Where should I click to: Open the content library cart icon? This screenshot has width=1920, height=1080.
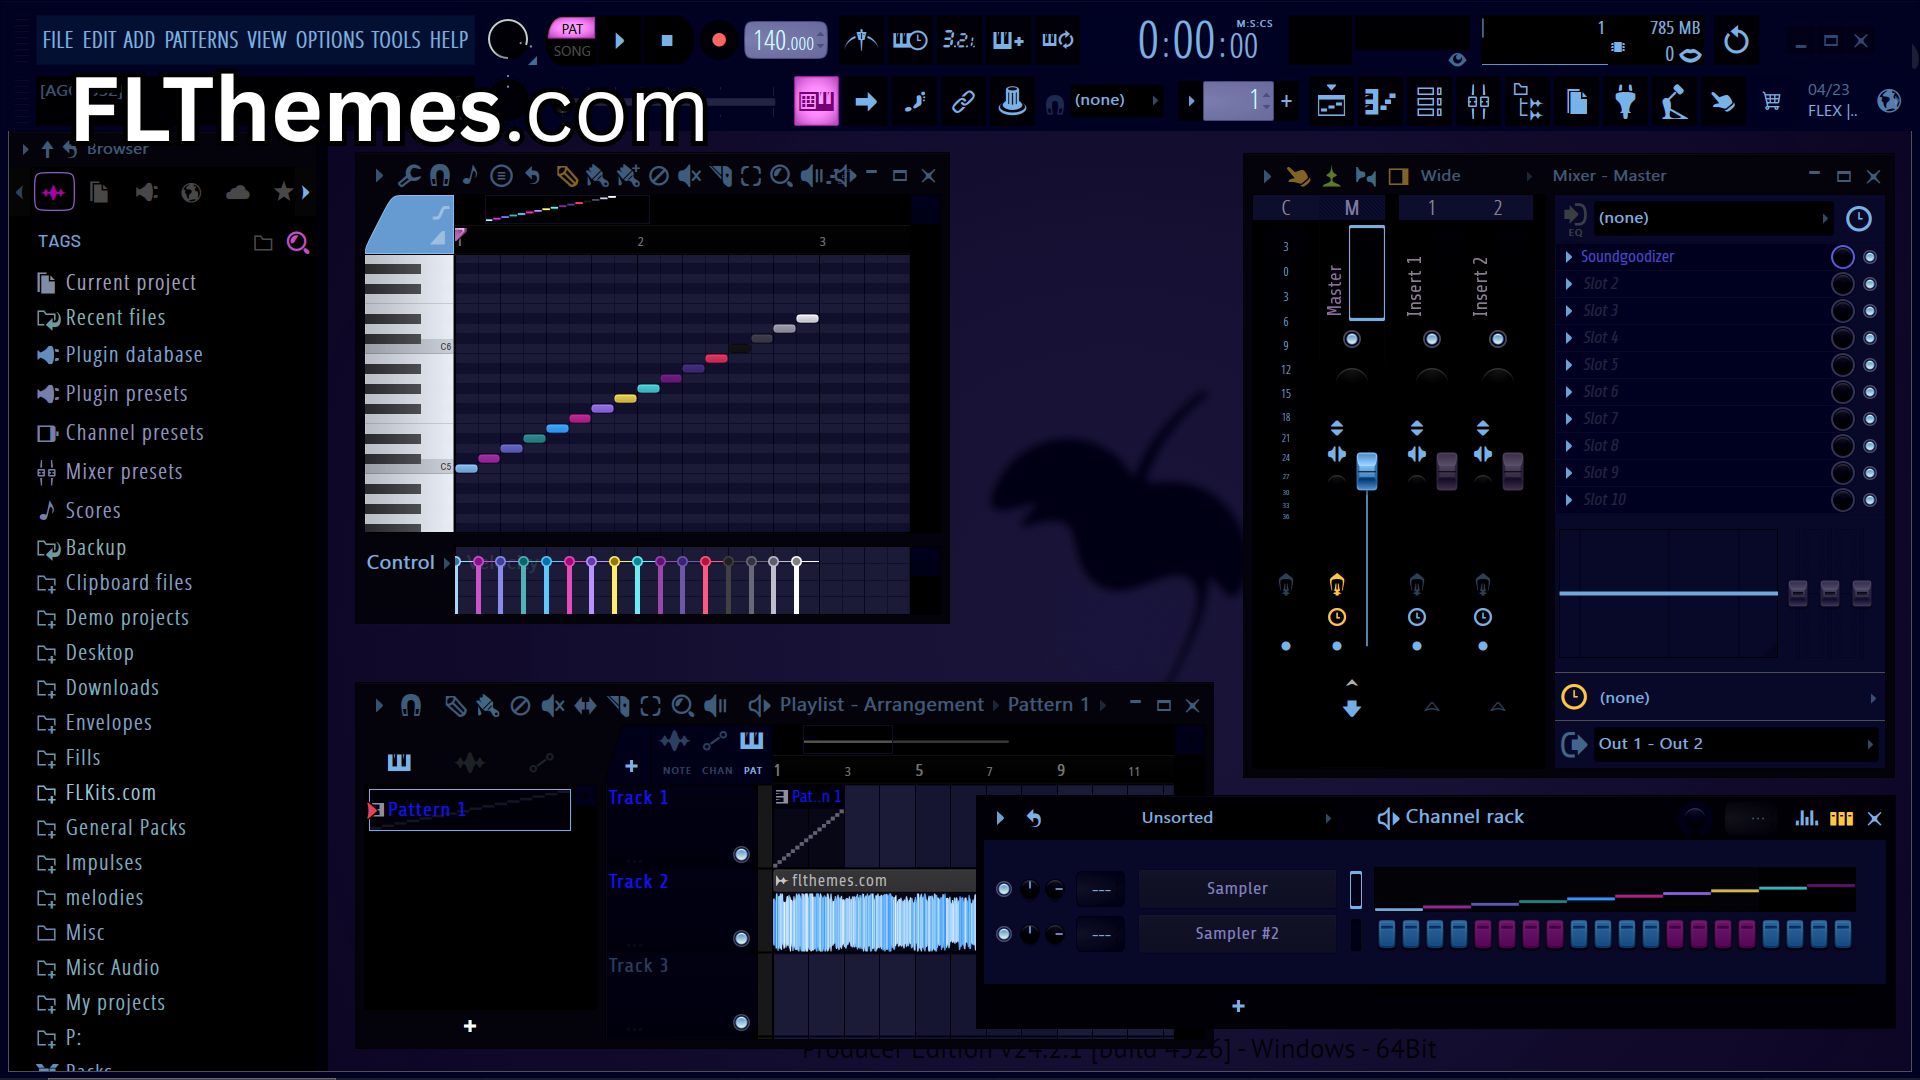(1772, 101)
